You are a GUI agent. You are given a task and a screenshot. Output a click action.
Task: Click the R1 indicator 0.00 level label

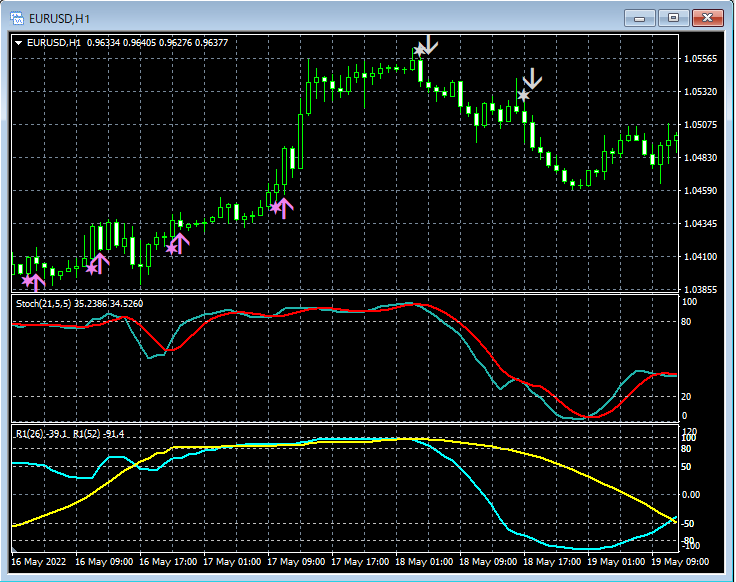pos(690,495)
